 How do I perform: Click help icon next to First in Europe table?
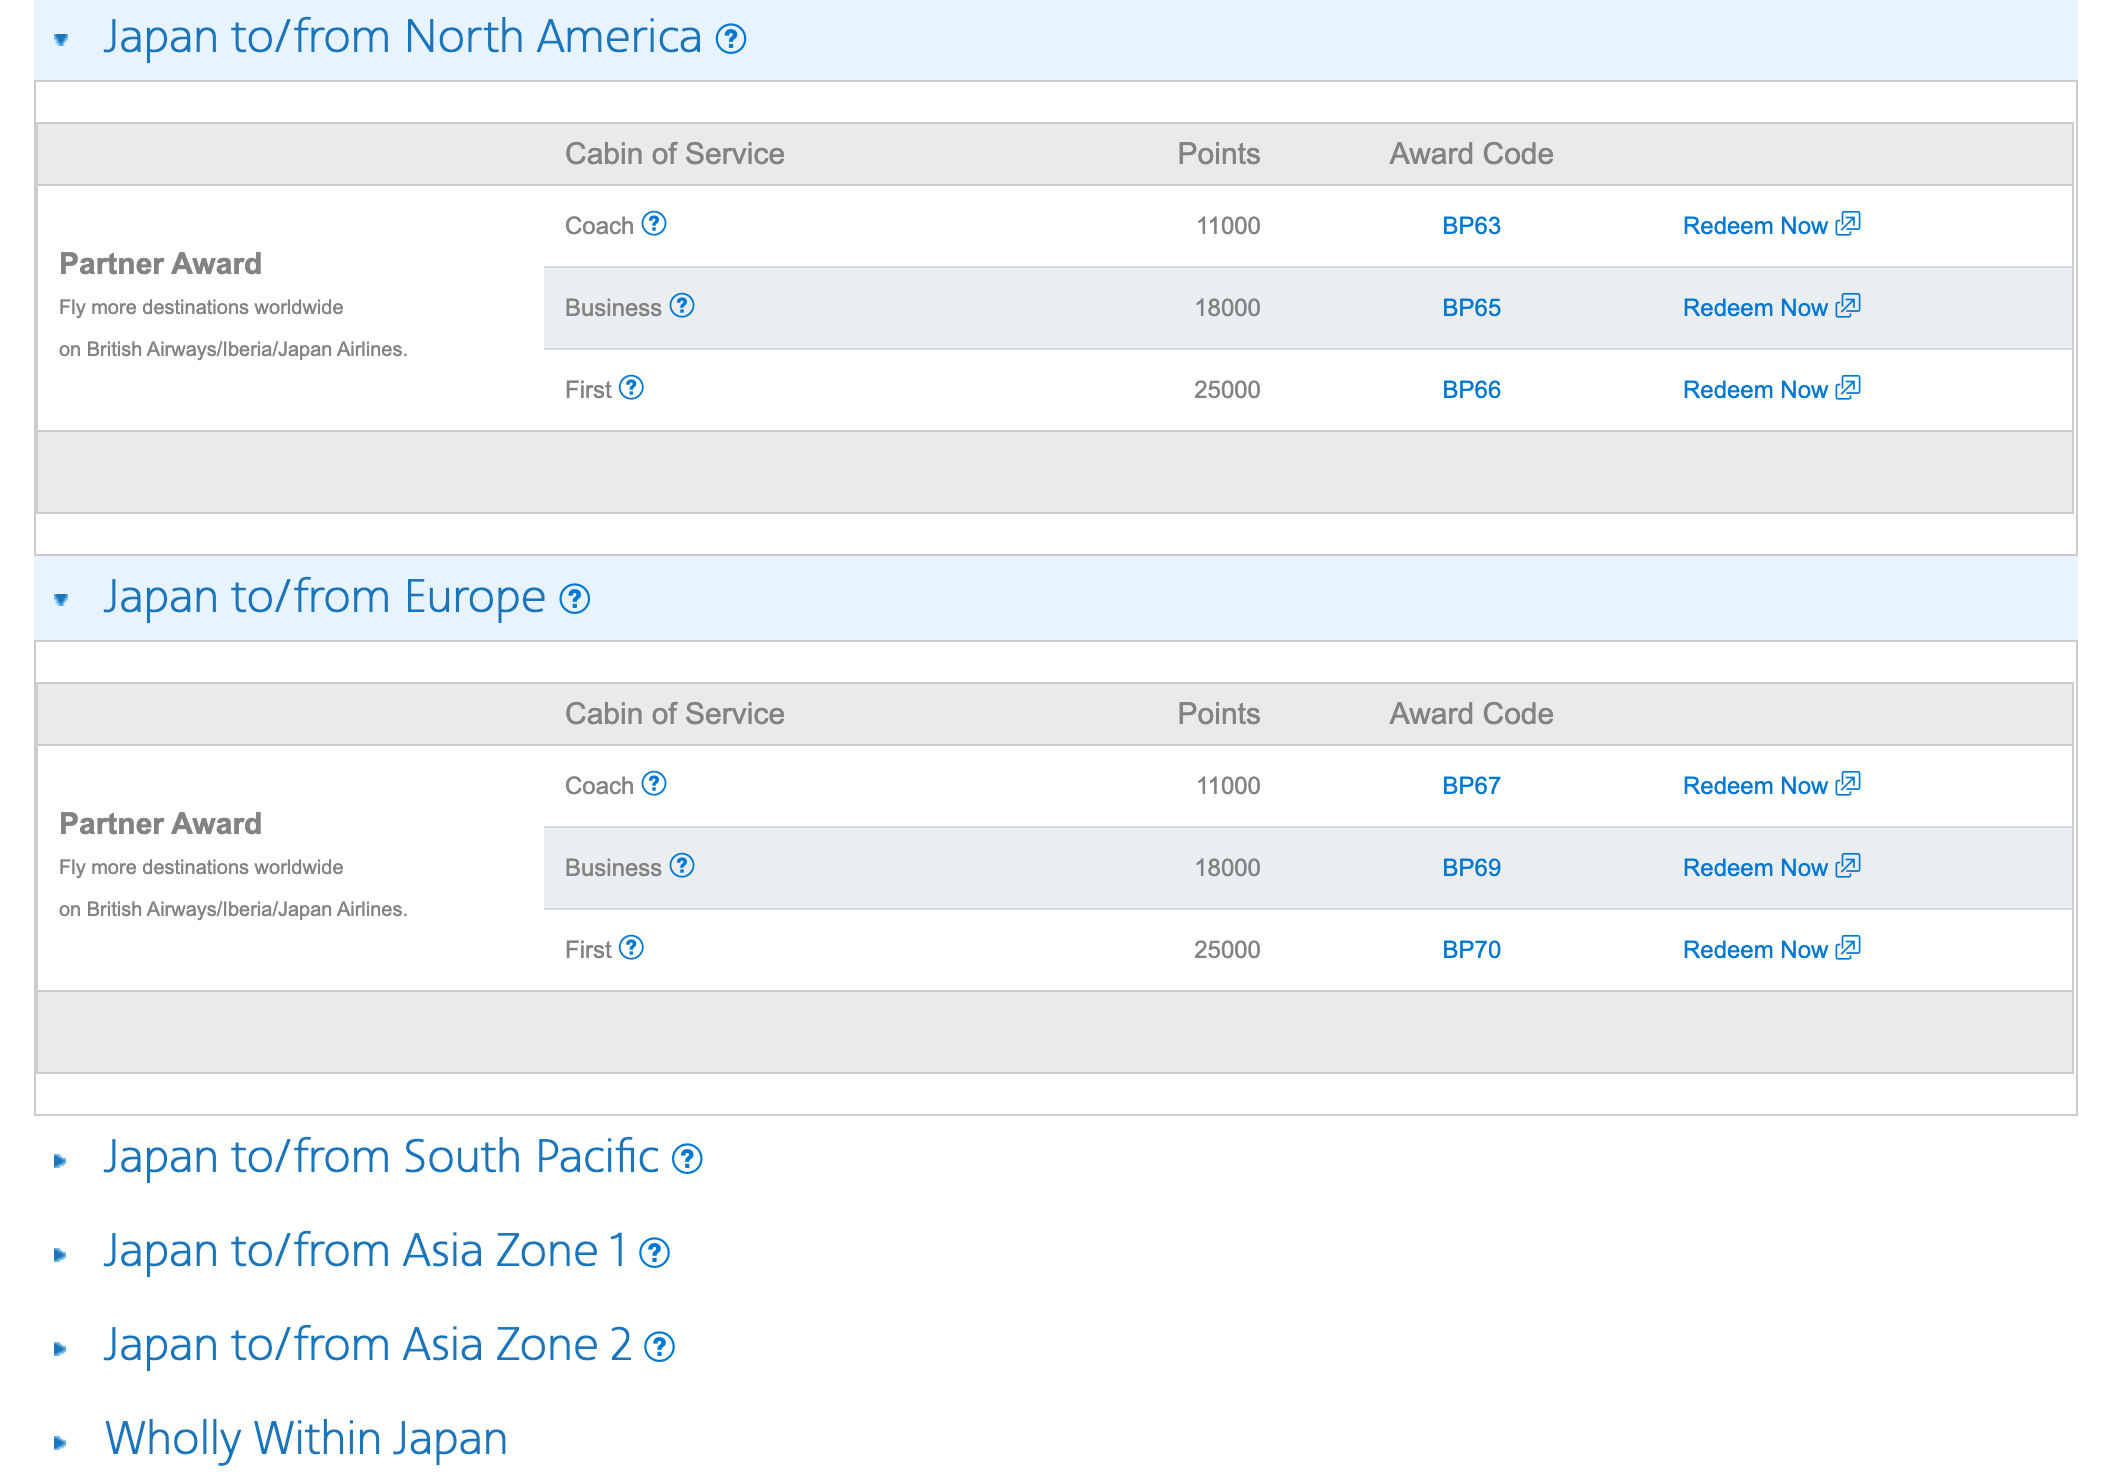631,948
